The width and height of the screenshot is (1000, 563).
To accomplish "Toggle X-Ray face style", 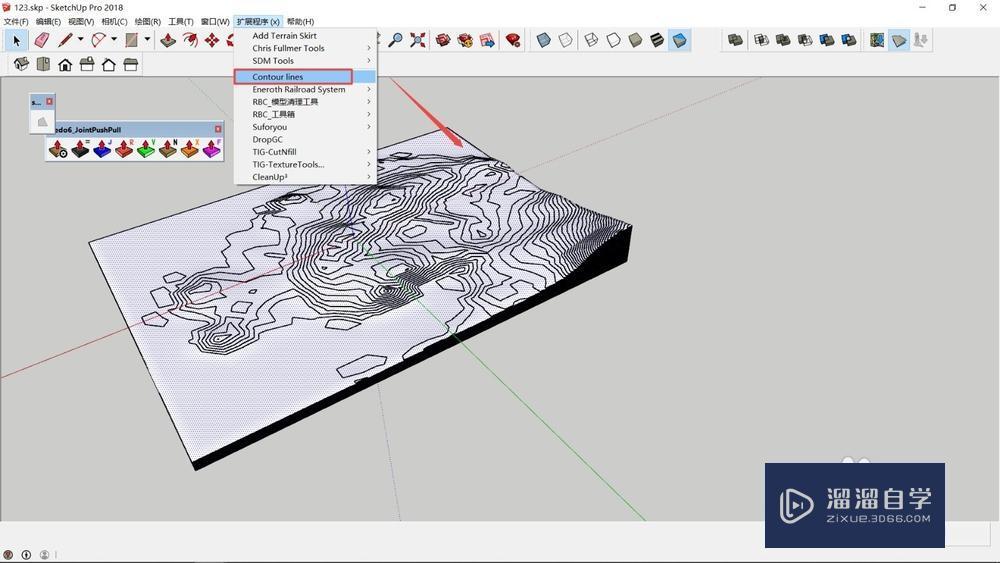I will point(543,40).
